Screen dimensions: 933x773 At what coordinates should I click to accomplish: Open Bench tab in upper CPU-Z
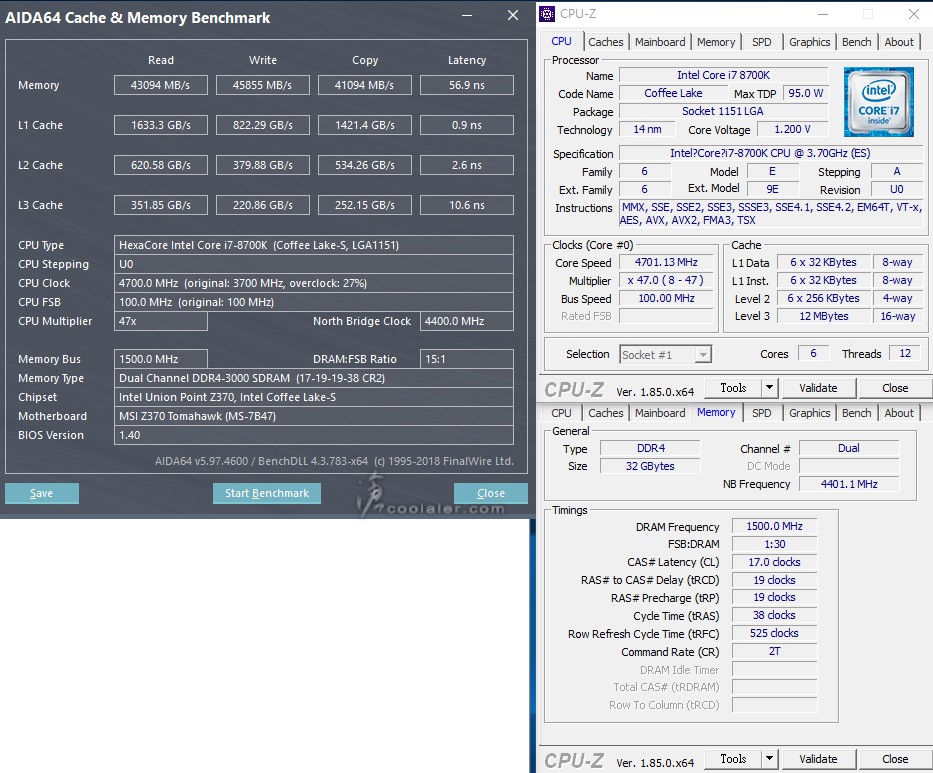click(857, 42)
